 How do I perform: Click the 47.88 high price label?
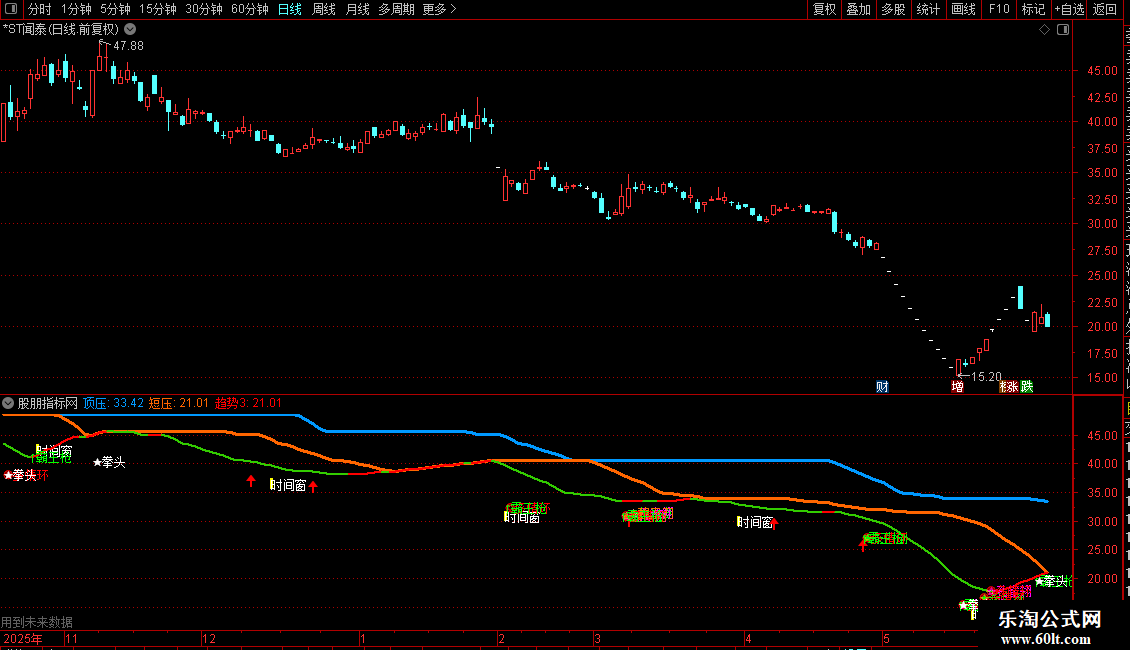click(x=128, y=46)
